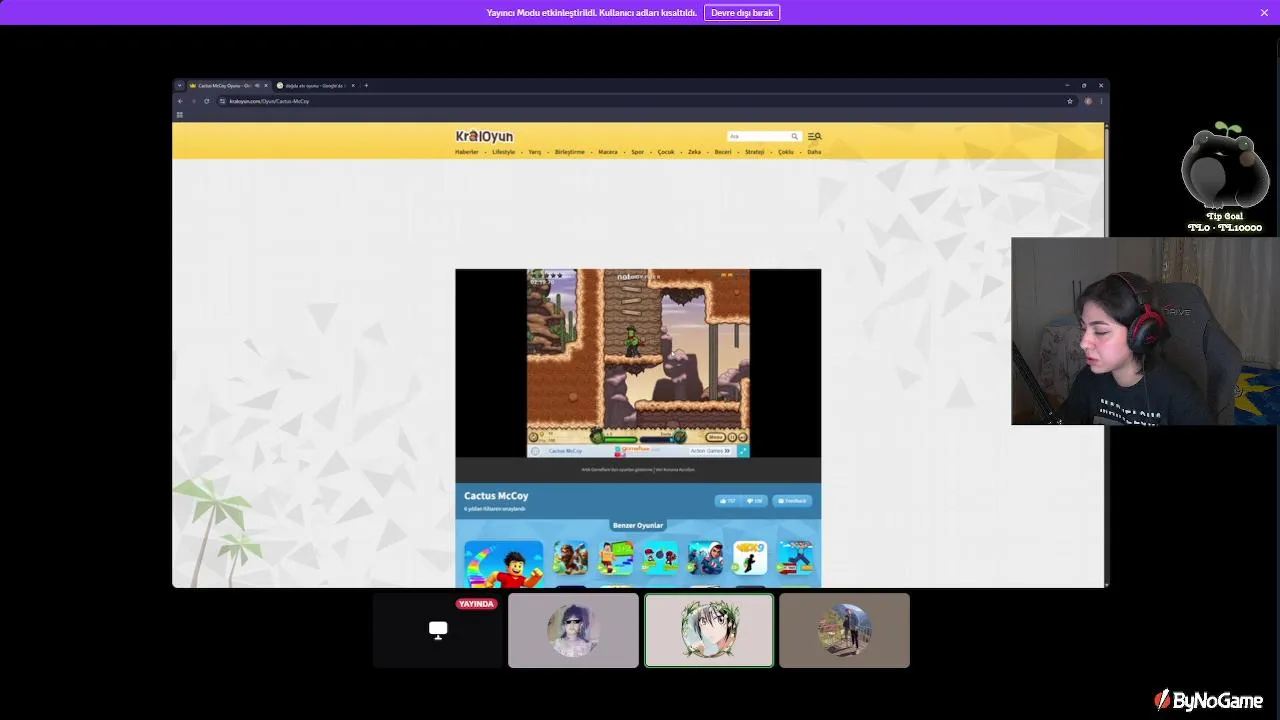
Task: Open the Yarış category
Action: [535, 152]
